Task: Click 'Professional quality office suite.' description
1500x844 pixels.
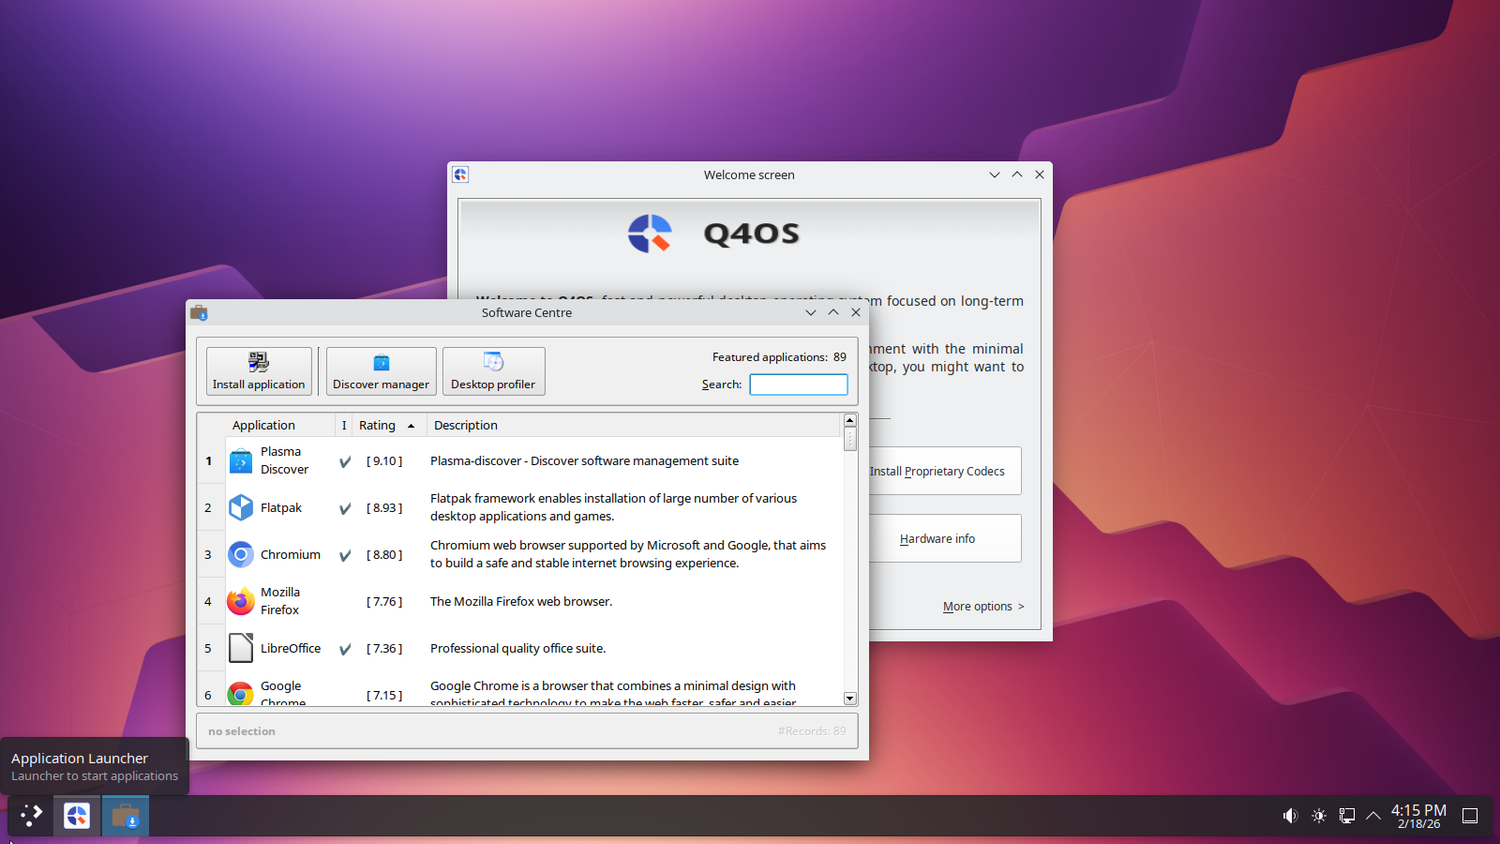Action: point(518,648)
